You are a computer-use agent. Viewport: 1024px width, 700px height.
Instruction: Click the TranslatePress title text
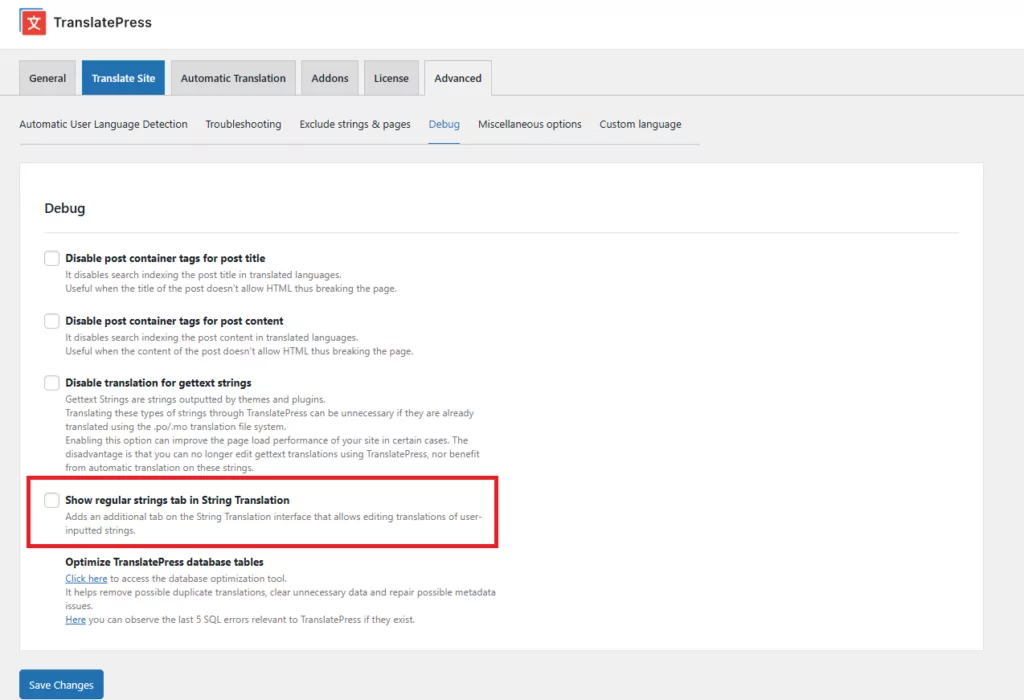[103, 22]
